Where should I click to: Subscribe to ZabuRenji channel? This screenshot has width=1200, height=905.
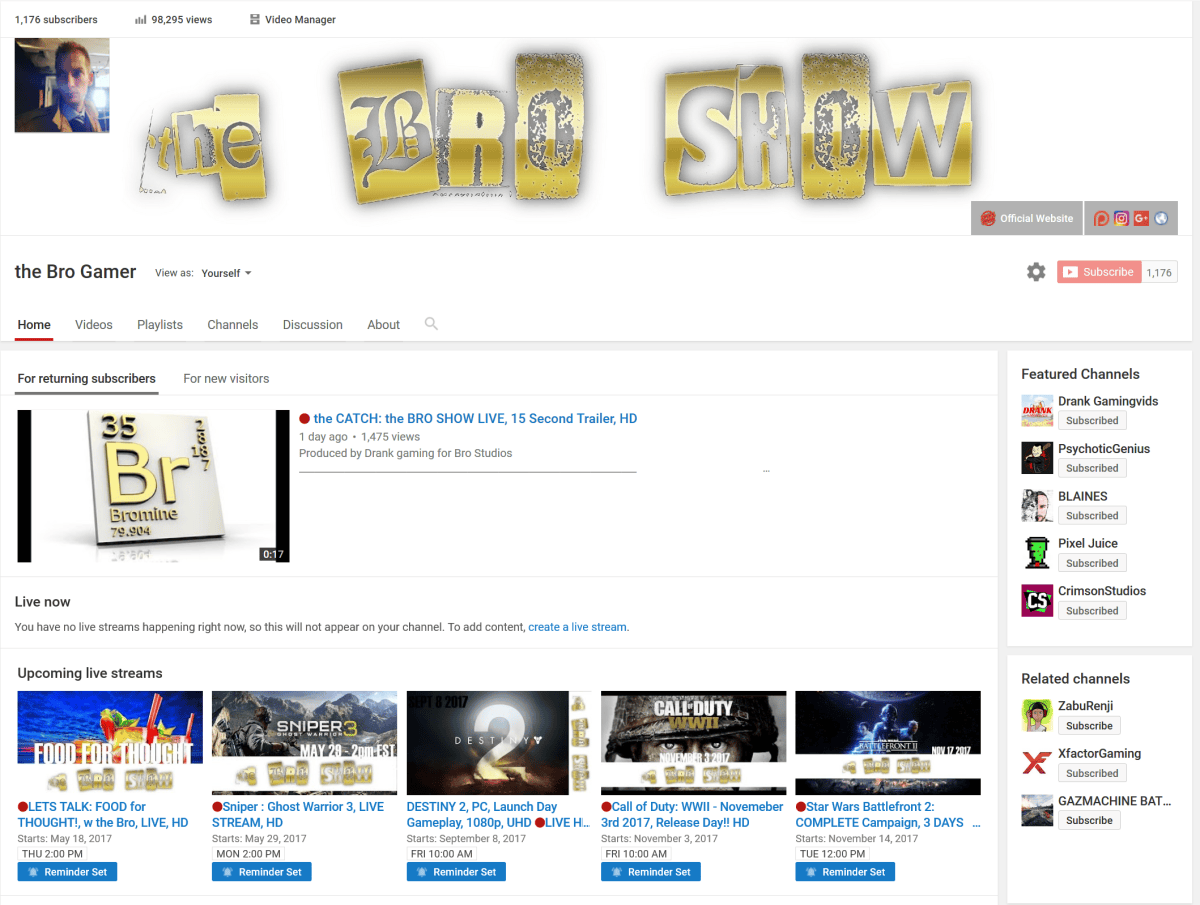click(1089, 726)
